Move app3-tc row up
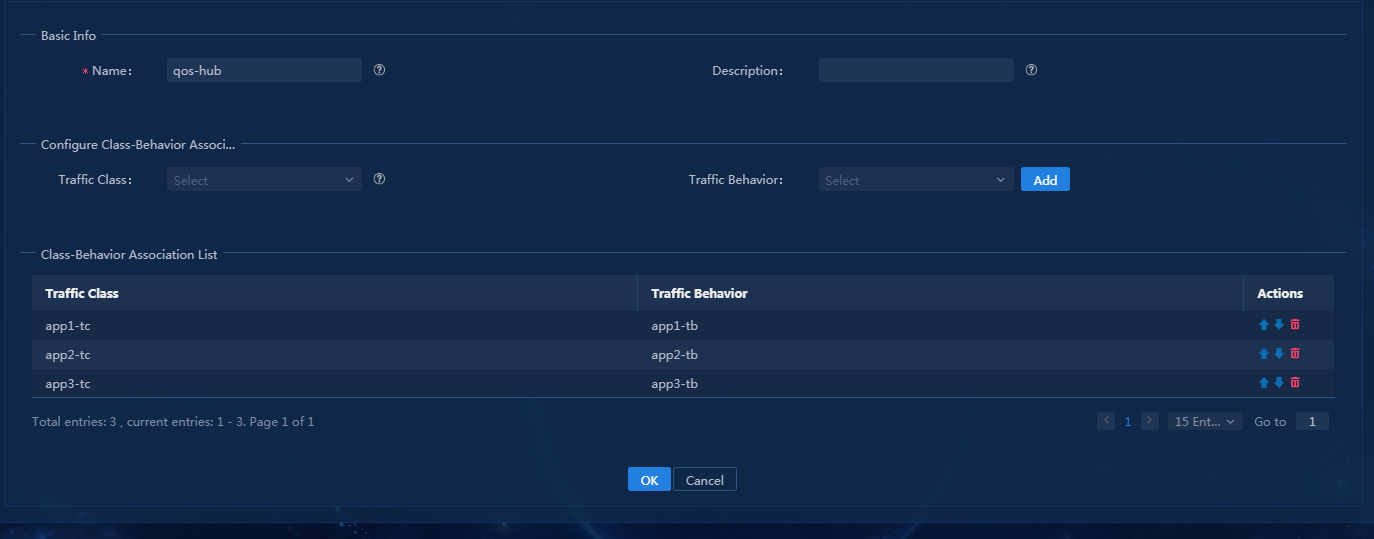The width and height of the screenshot is (1374, 539). pyautogui.click(x=1264, y=383)
